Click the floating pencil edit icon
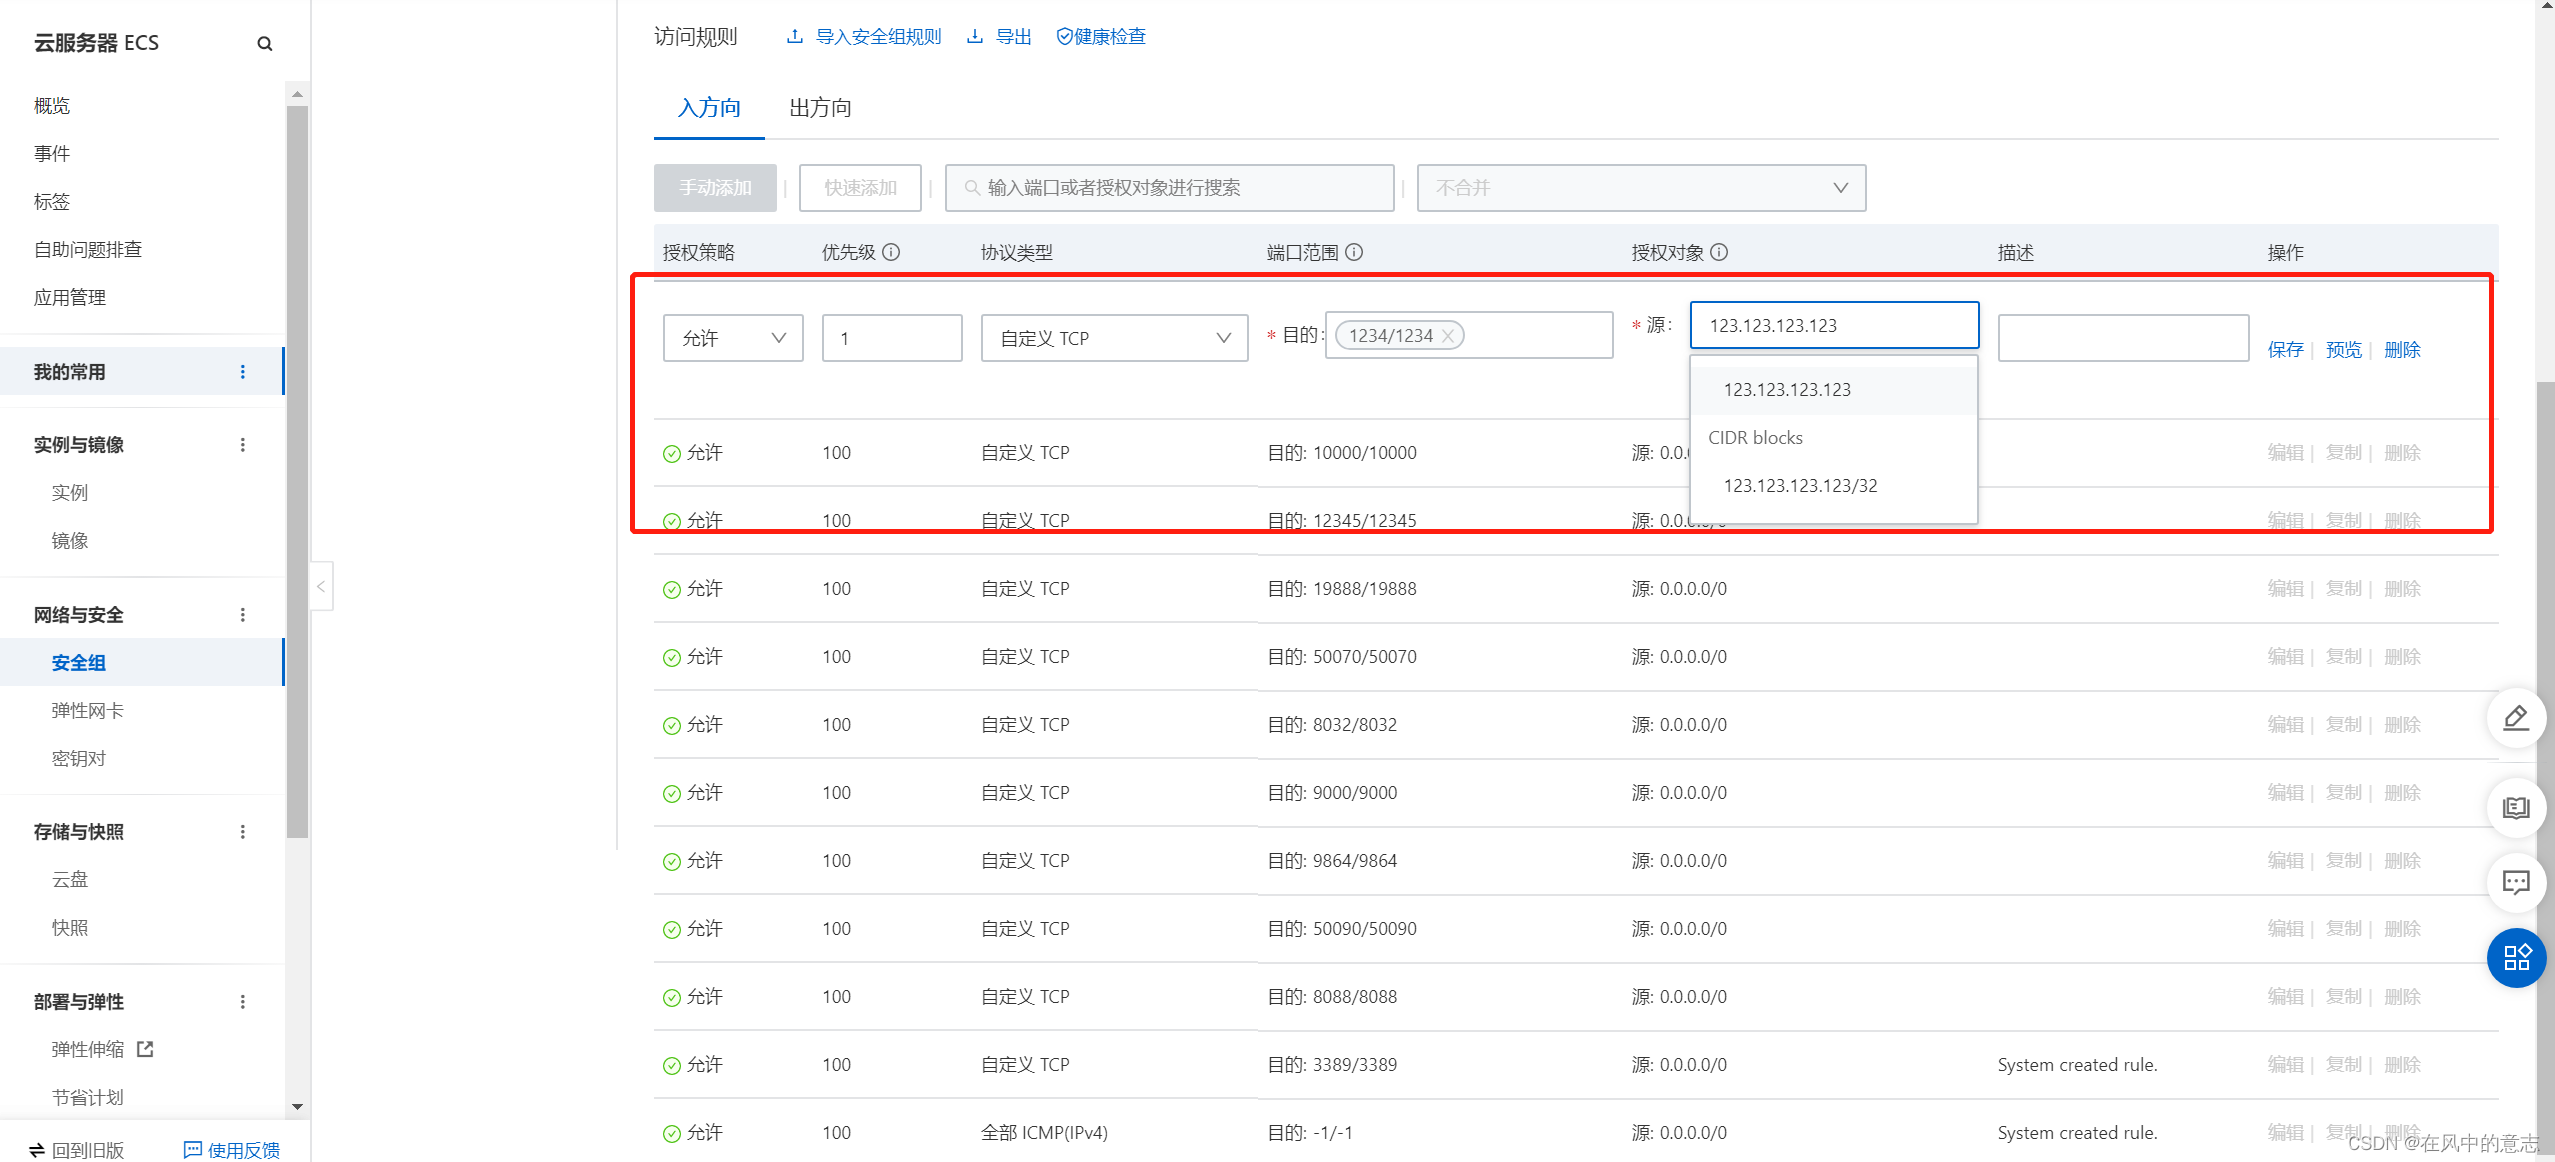Viewport: 2555px width, 1162px height. pos(2516,718)
